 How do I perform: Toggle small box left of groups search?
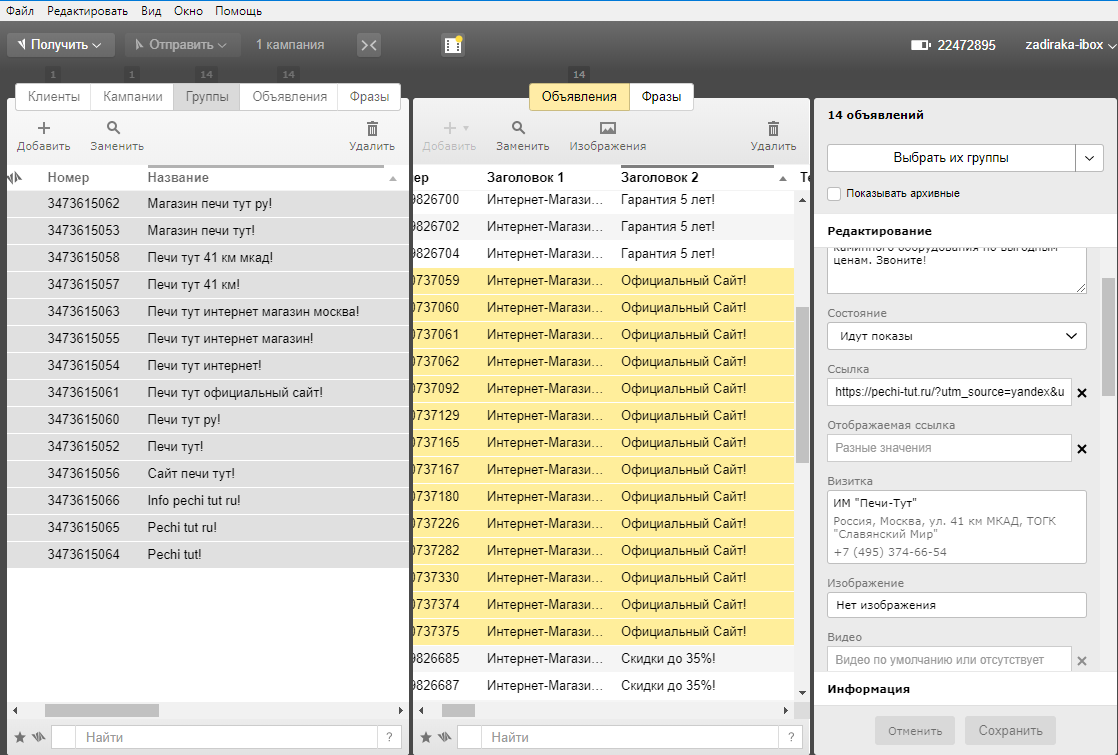[63, 737]
